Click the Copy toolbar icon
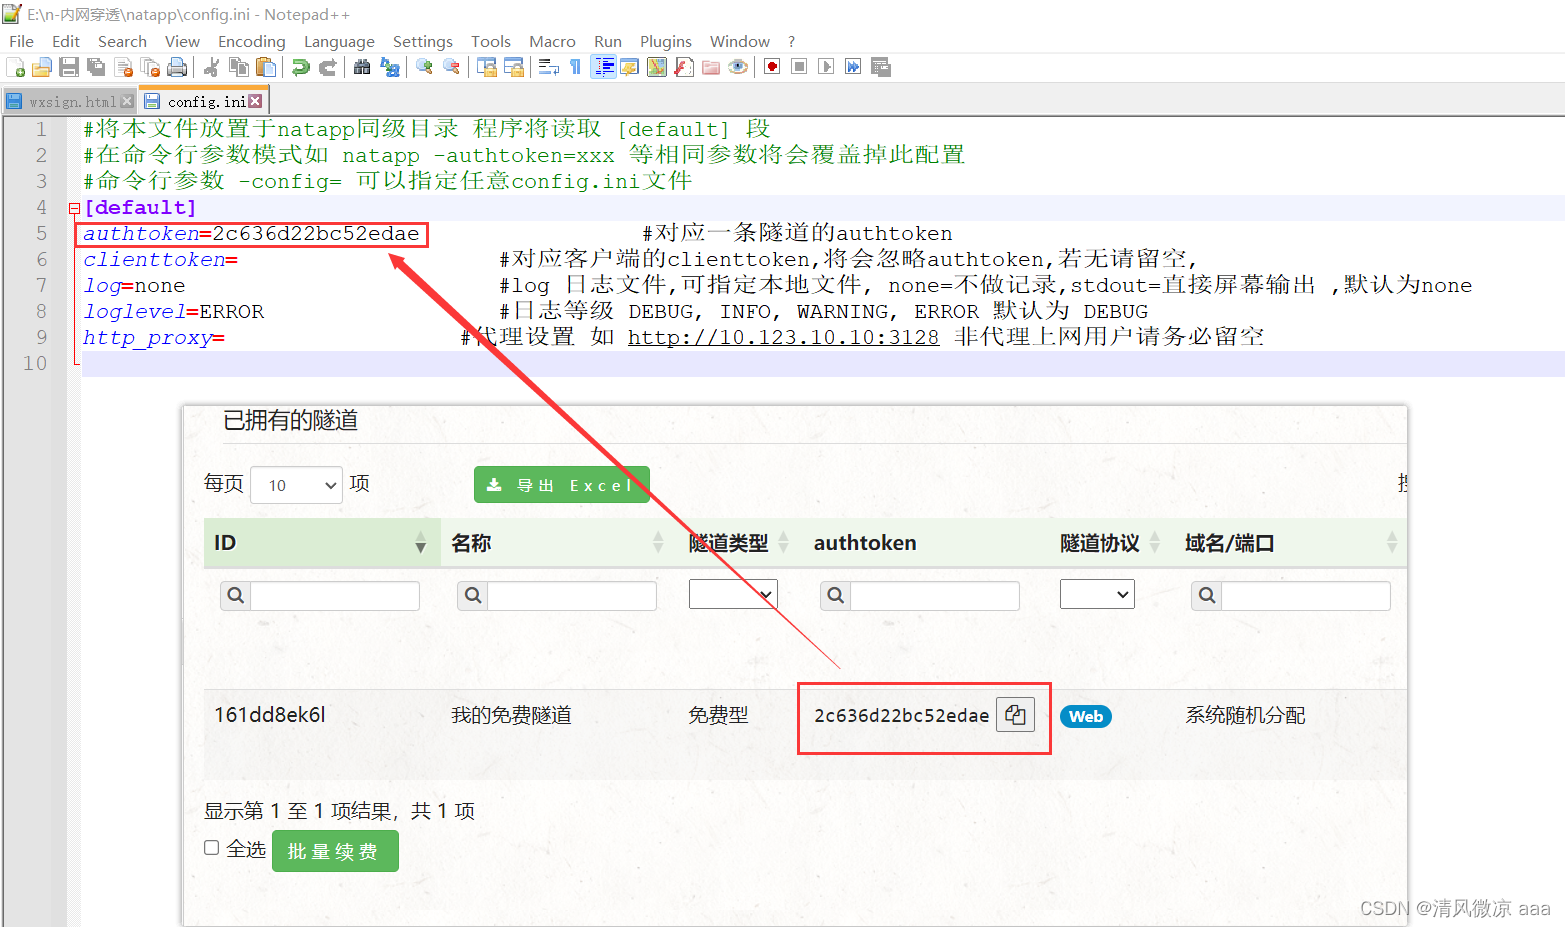Screen dimensions: 1565x927 click(239, 67)
